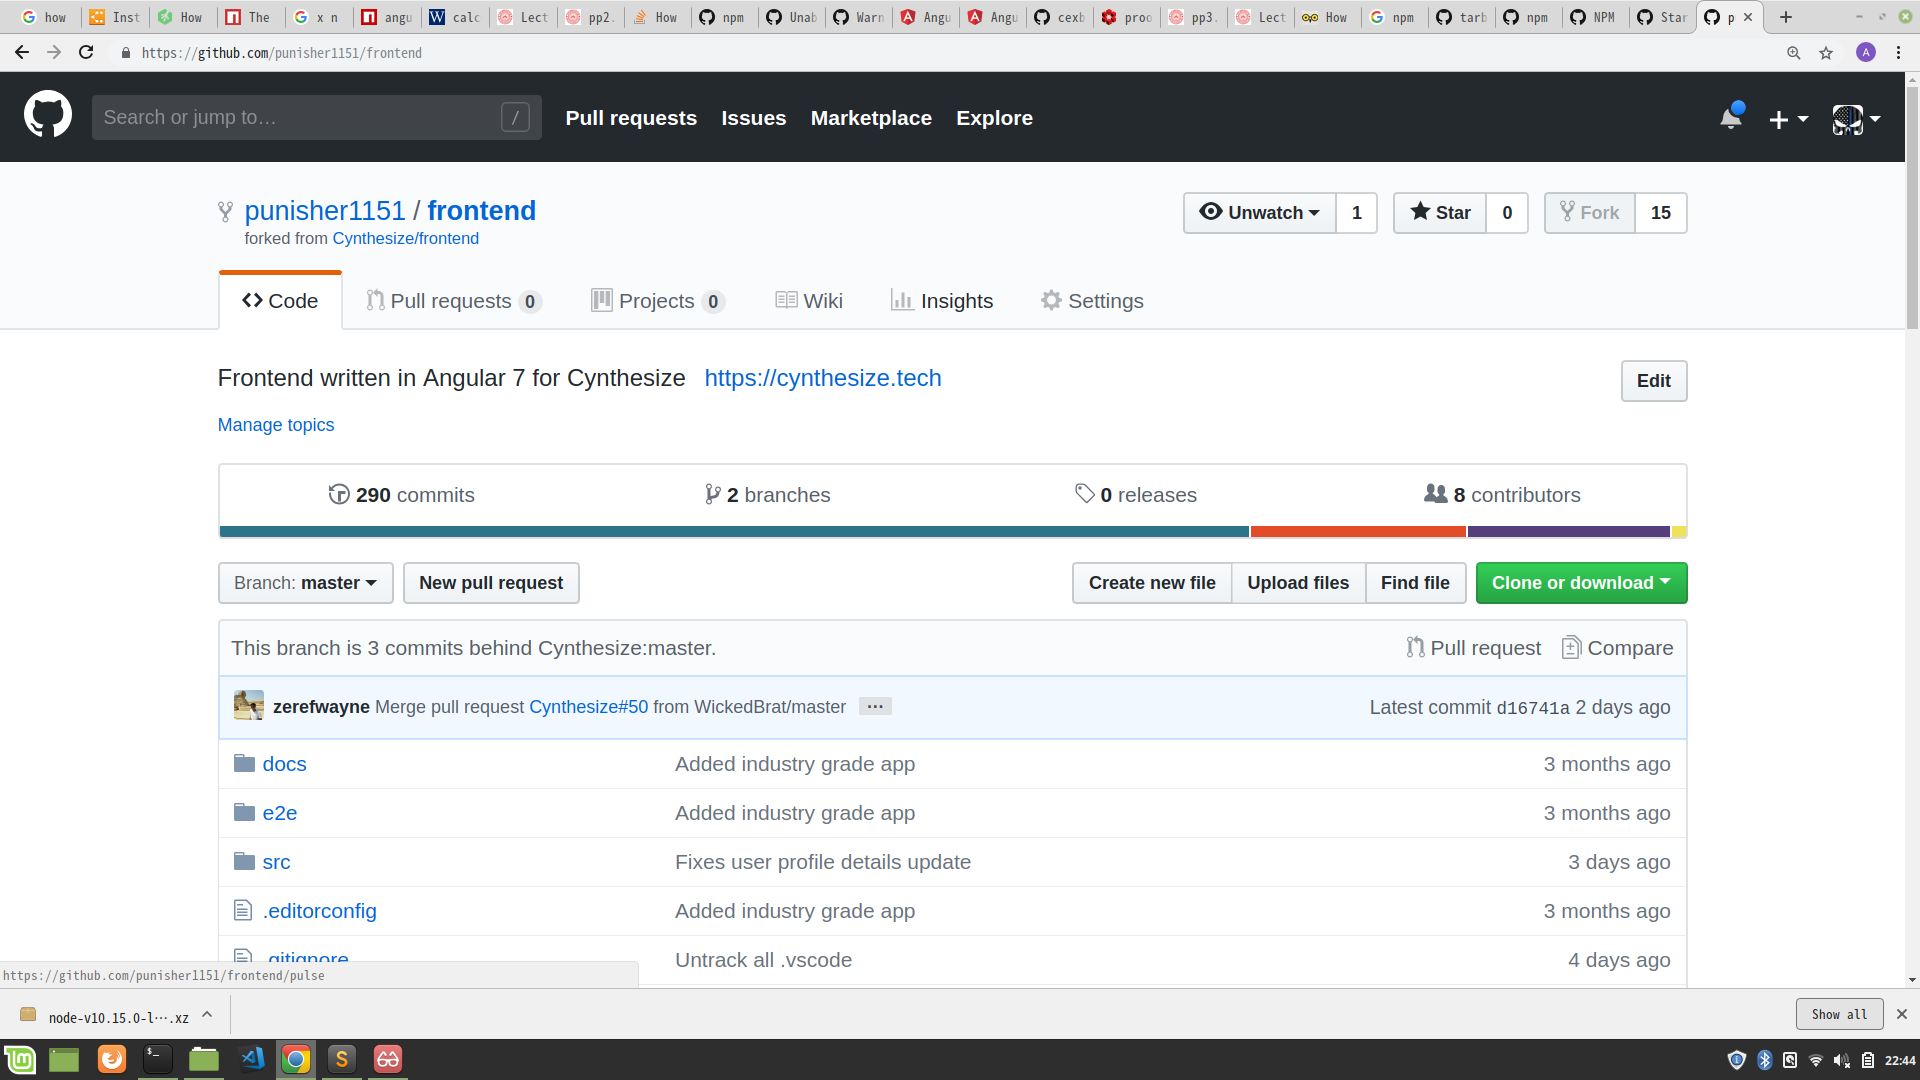Click the GitHub octocat logo
This screenshot has height=1080, width=1920.
click(47, 116)
